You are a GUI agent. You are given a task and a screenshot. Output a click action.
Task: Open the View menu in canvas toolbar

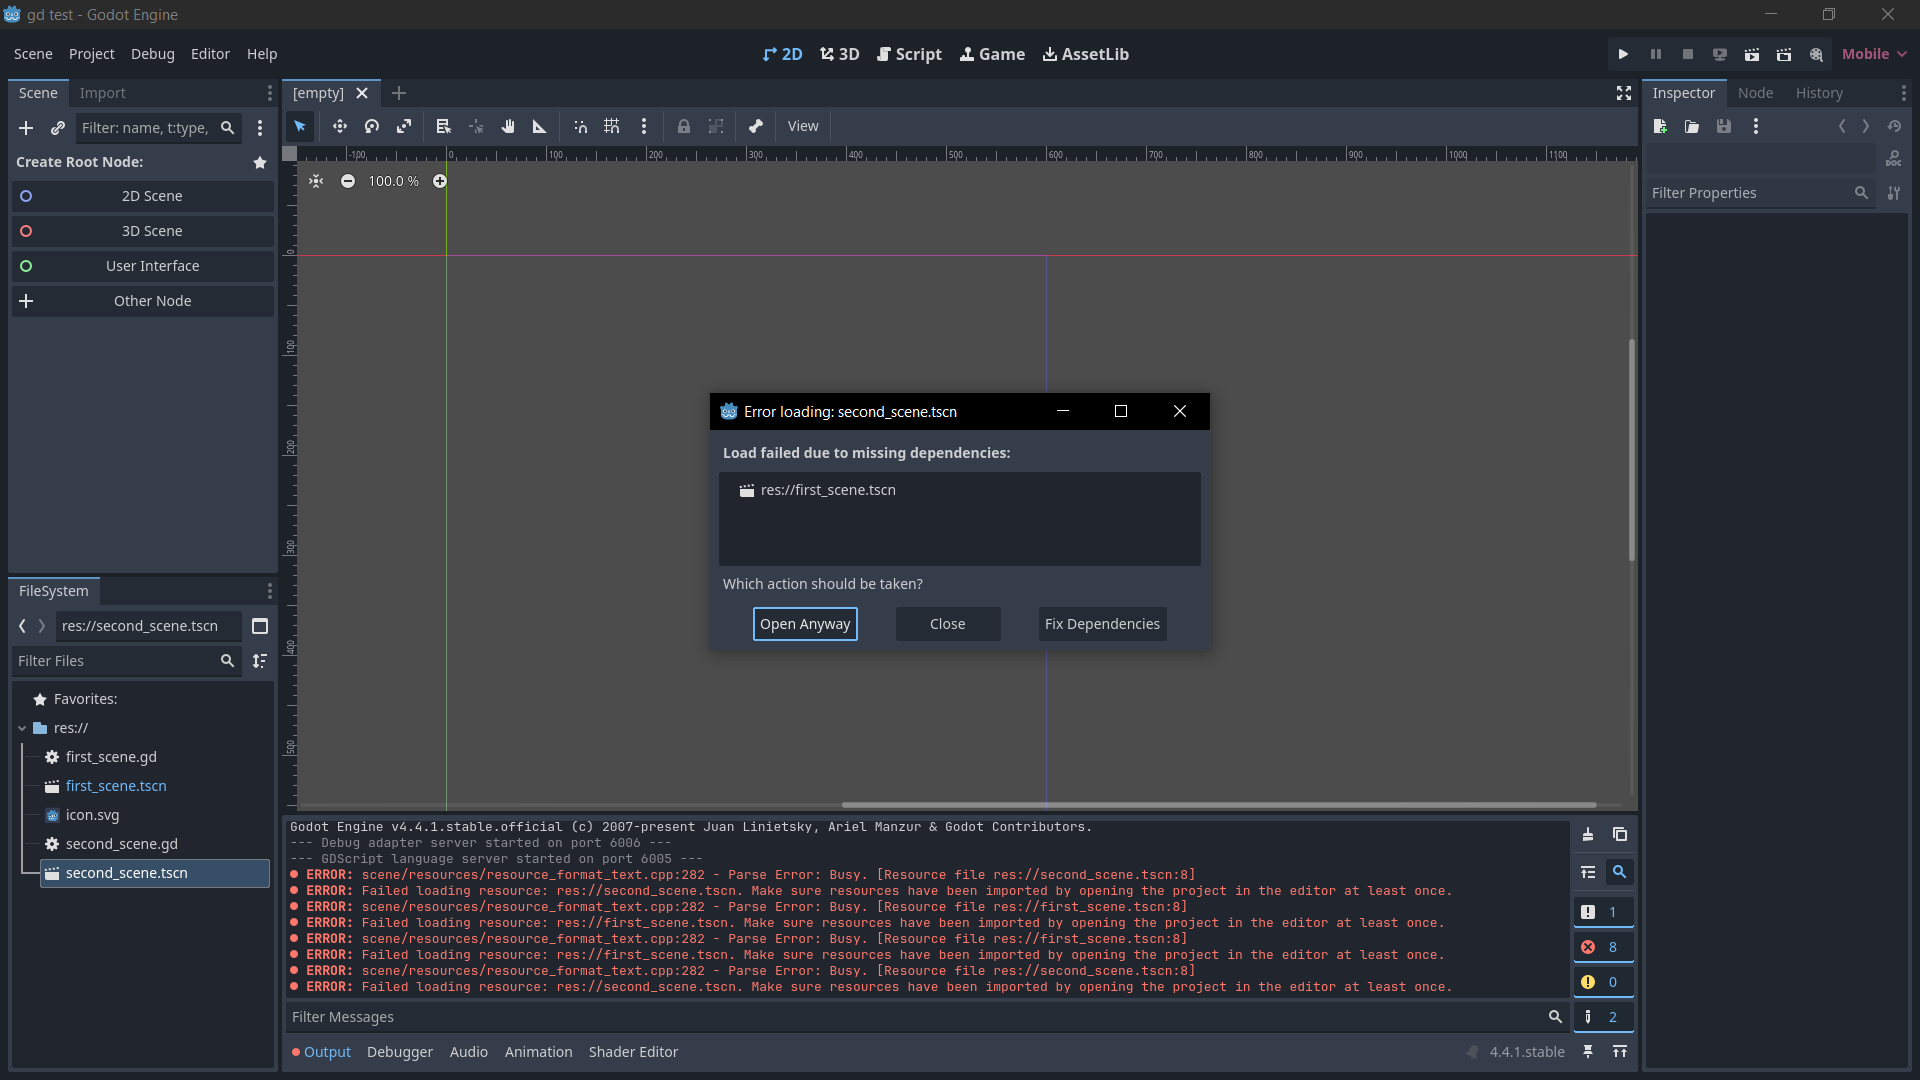click(803, 127)
